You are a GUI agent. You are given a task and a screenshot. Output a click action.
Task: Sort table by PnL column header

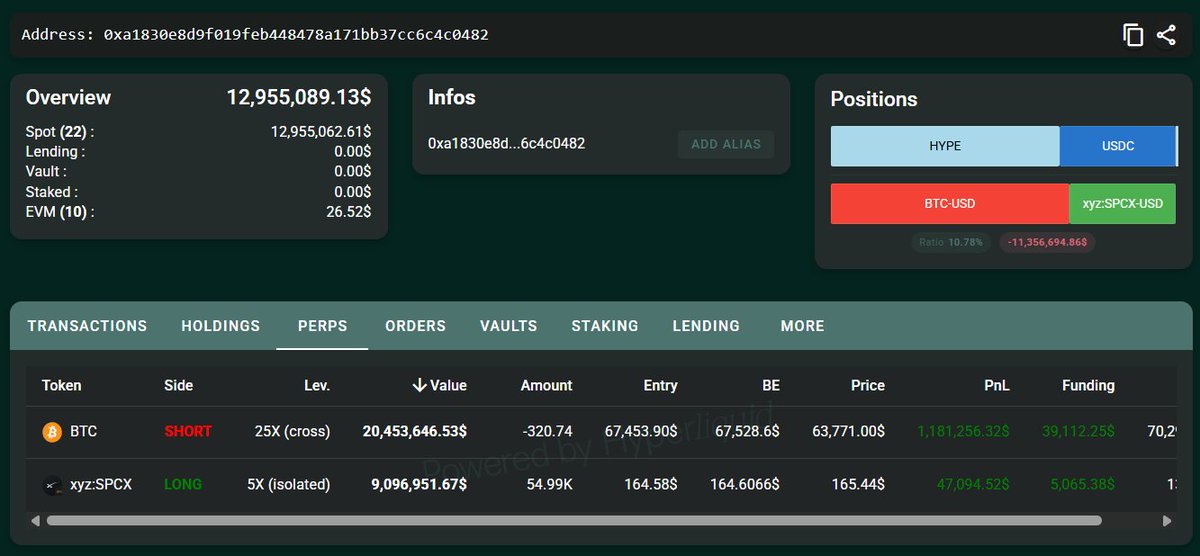point(997,385)
